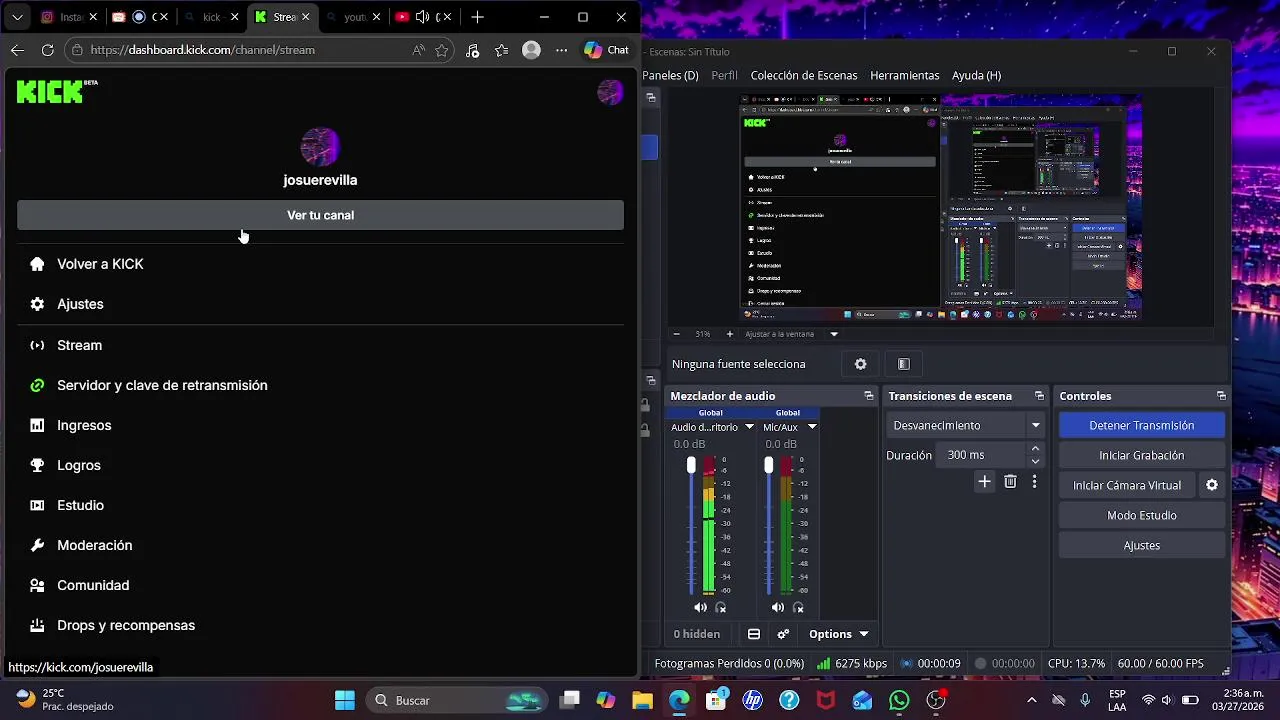Click the green link icon for Servidor y clave

click(x=37, y=385)
